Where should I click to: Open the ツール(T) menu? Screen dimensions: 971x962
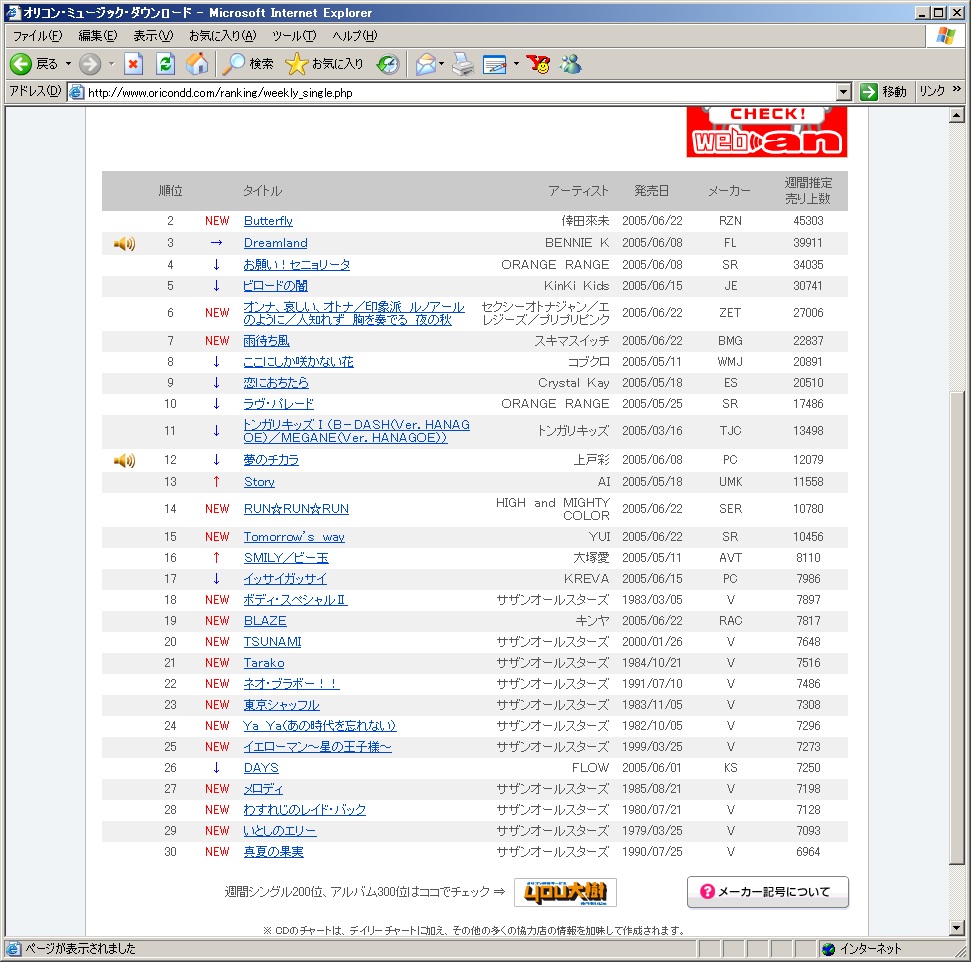point(294,36)
